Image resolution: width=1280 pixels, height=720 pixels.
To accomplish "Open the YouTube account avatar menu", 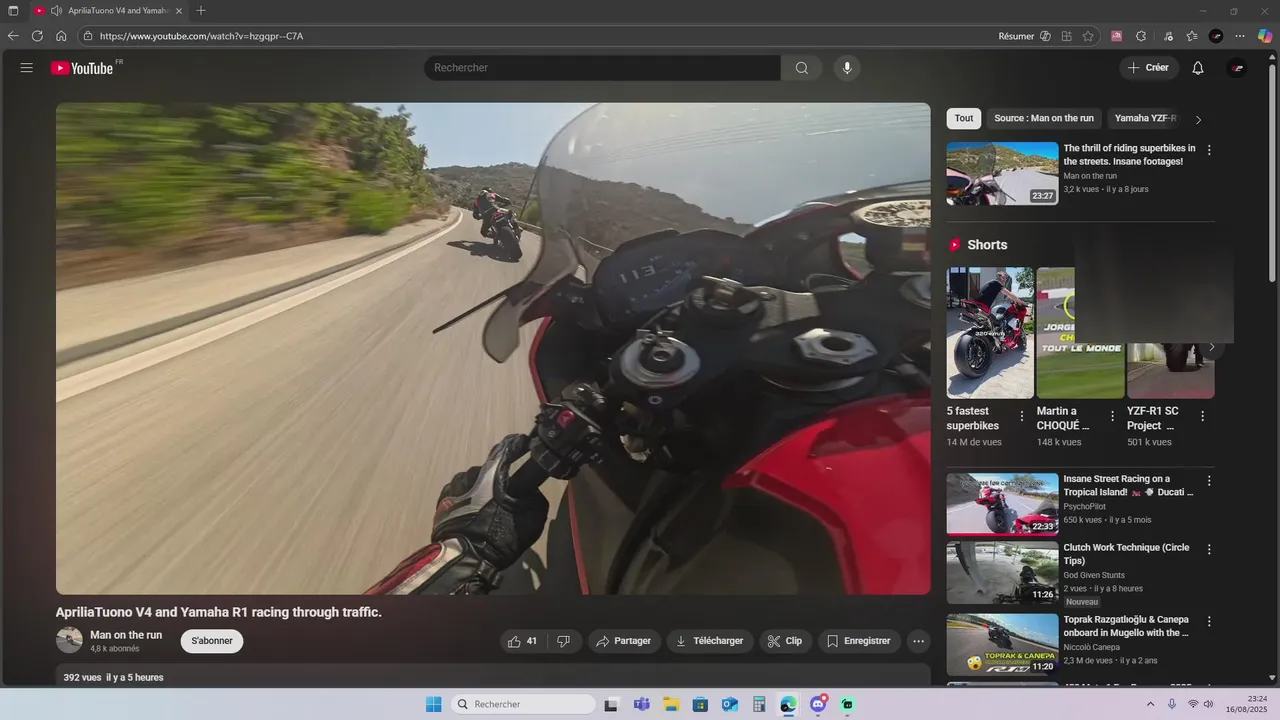I will click(x=1237, y=68).
